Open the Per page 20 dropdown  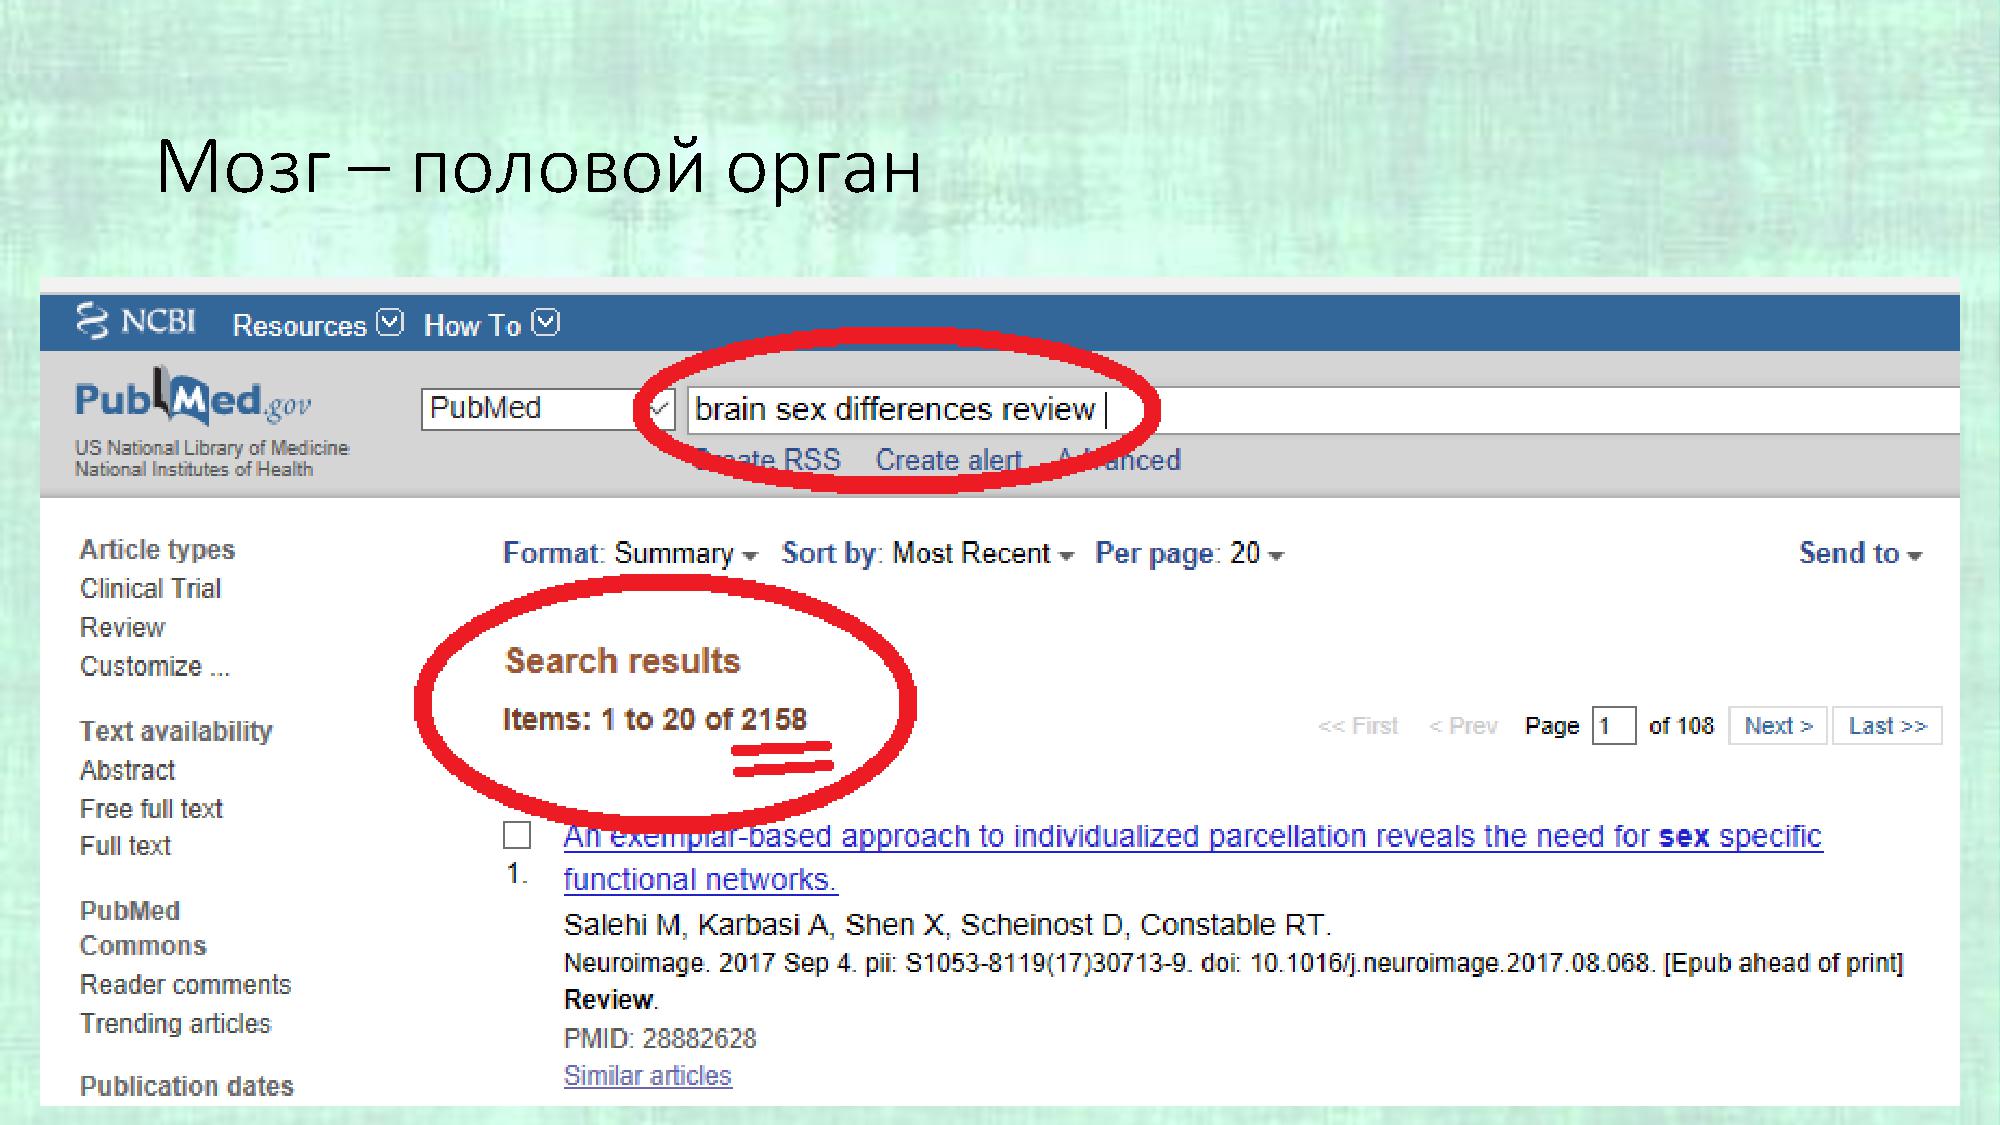pyautogui.click(x=1188, y=553)
